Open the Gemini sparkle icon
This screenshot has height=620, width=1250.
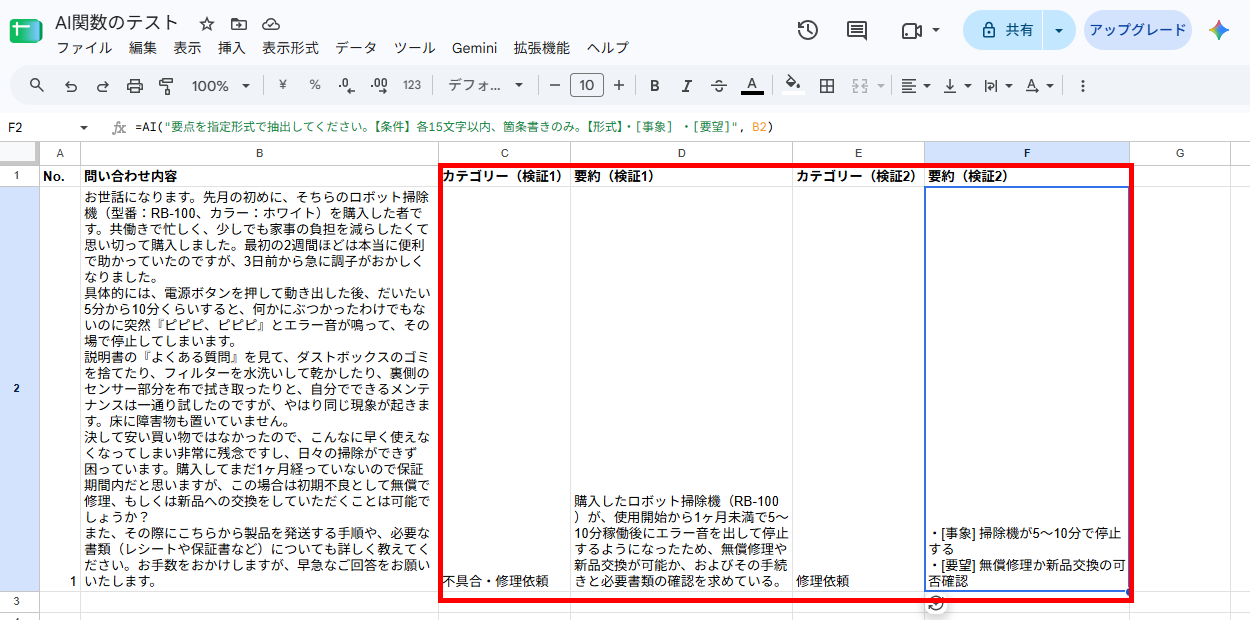coord(1218,30)
